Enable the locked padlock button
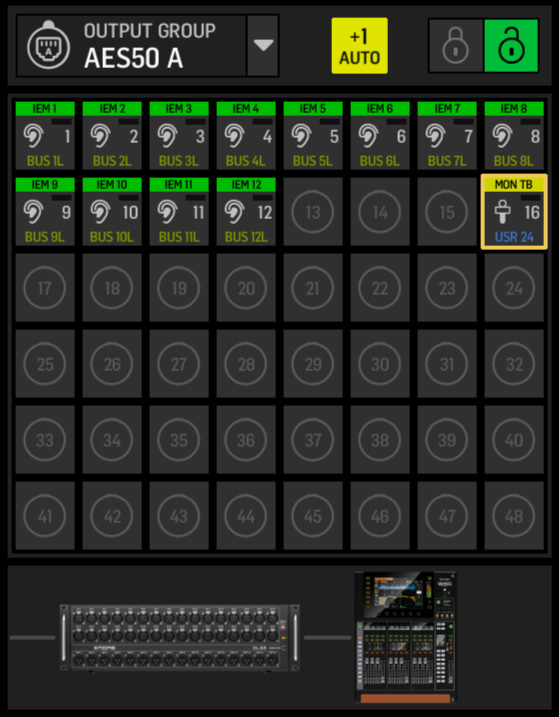Image resolution: width=559 pixels, height=717 pixels. click(456, 46)
